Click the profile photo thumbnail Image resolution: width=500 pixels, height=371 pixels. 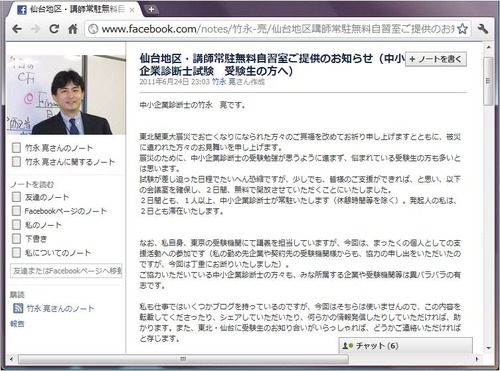coord(66,95)
